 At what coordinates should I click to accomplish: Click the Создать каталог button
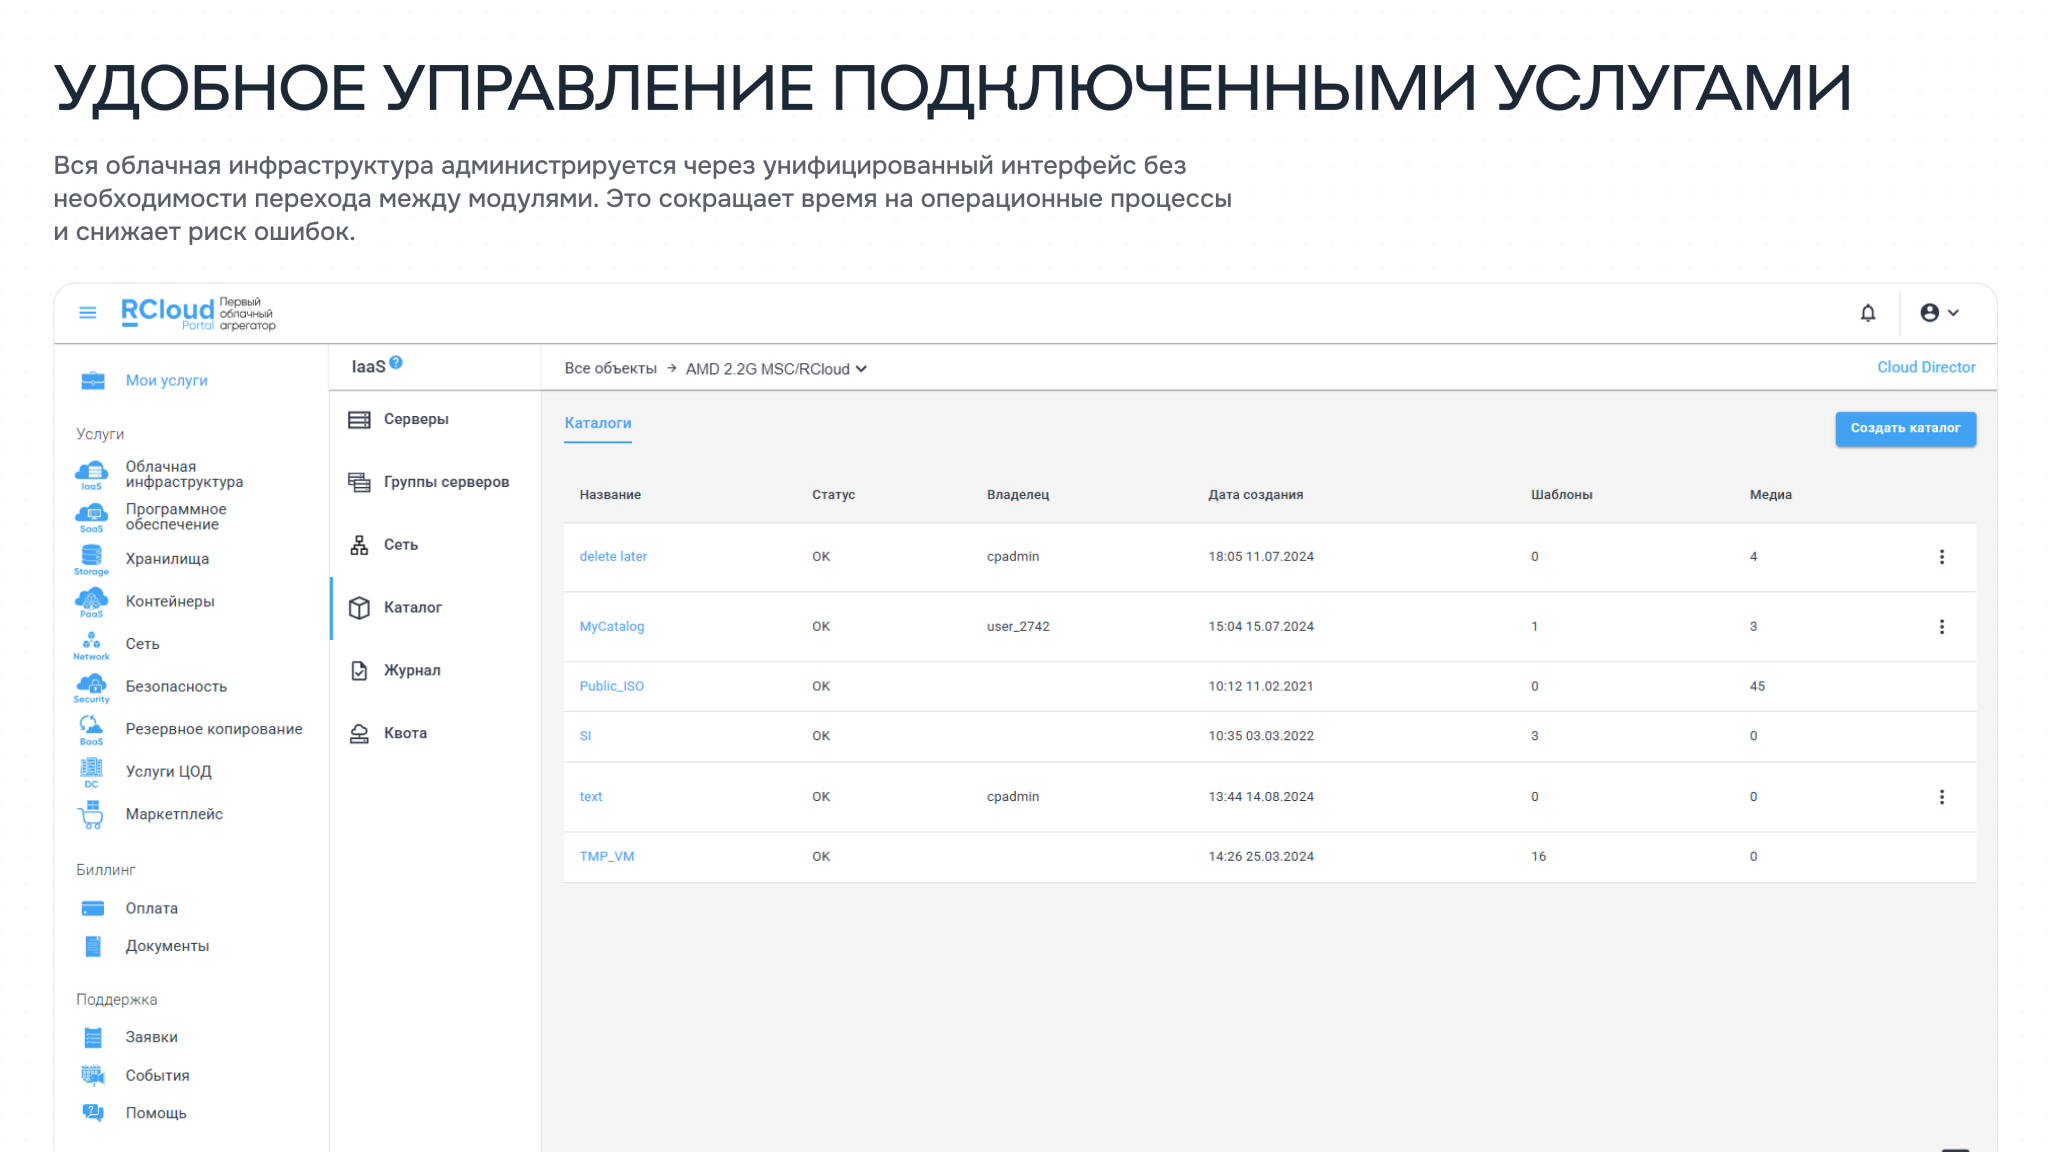(1905, 428)
